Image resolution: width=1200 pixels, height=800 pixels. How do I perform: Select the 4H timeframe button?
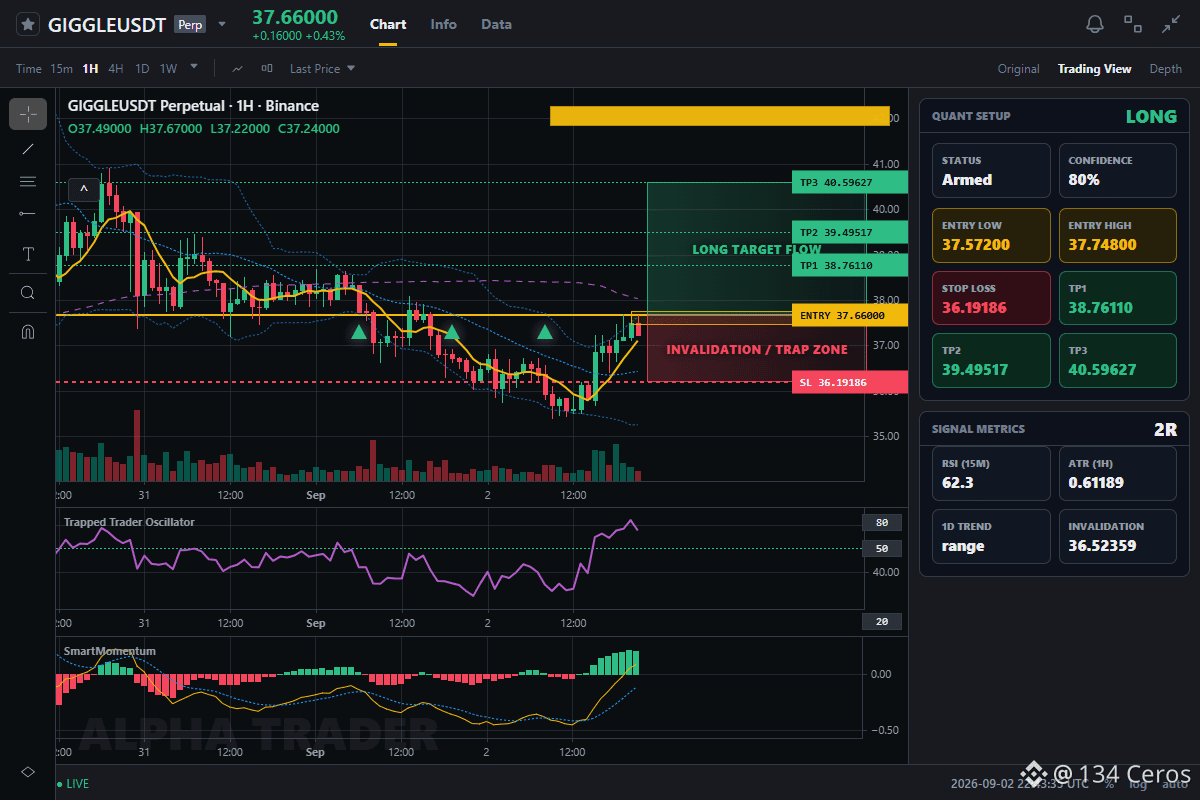116,69
